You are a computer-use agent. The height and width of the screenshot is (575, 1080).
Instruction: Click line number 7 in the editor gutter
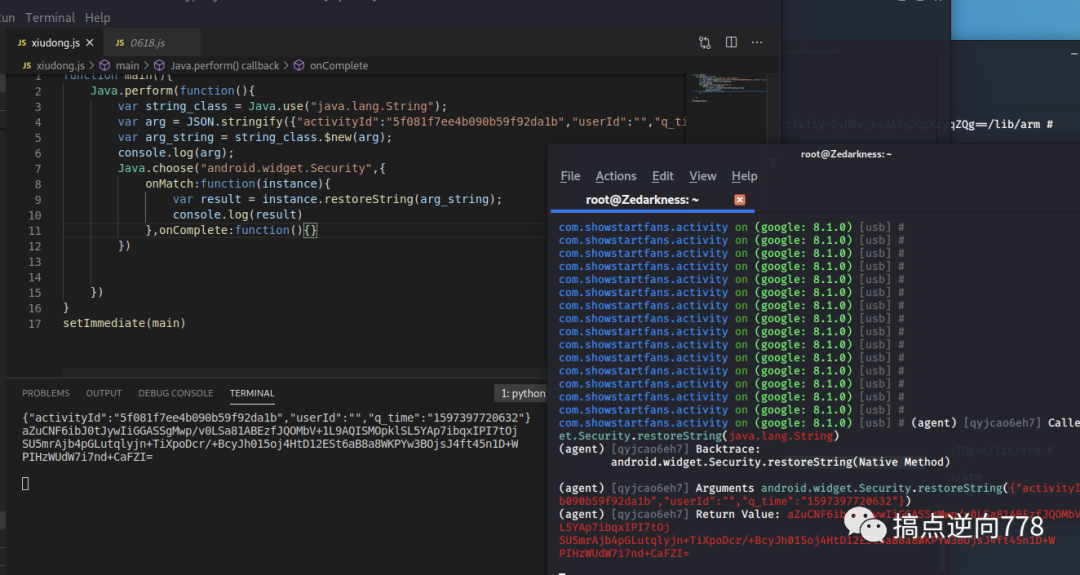coord(38,169)
